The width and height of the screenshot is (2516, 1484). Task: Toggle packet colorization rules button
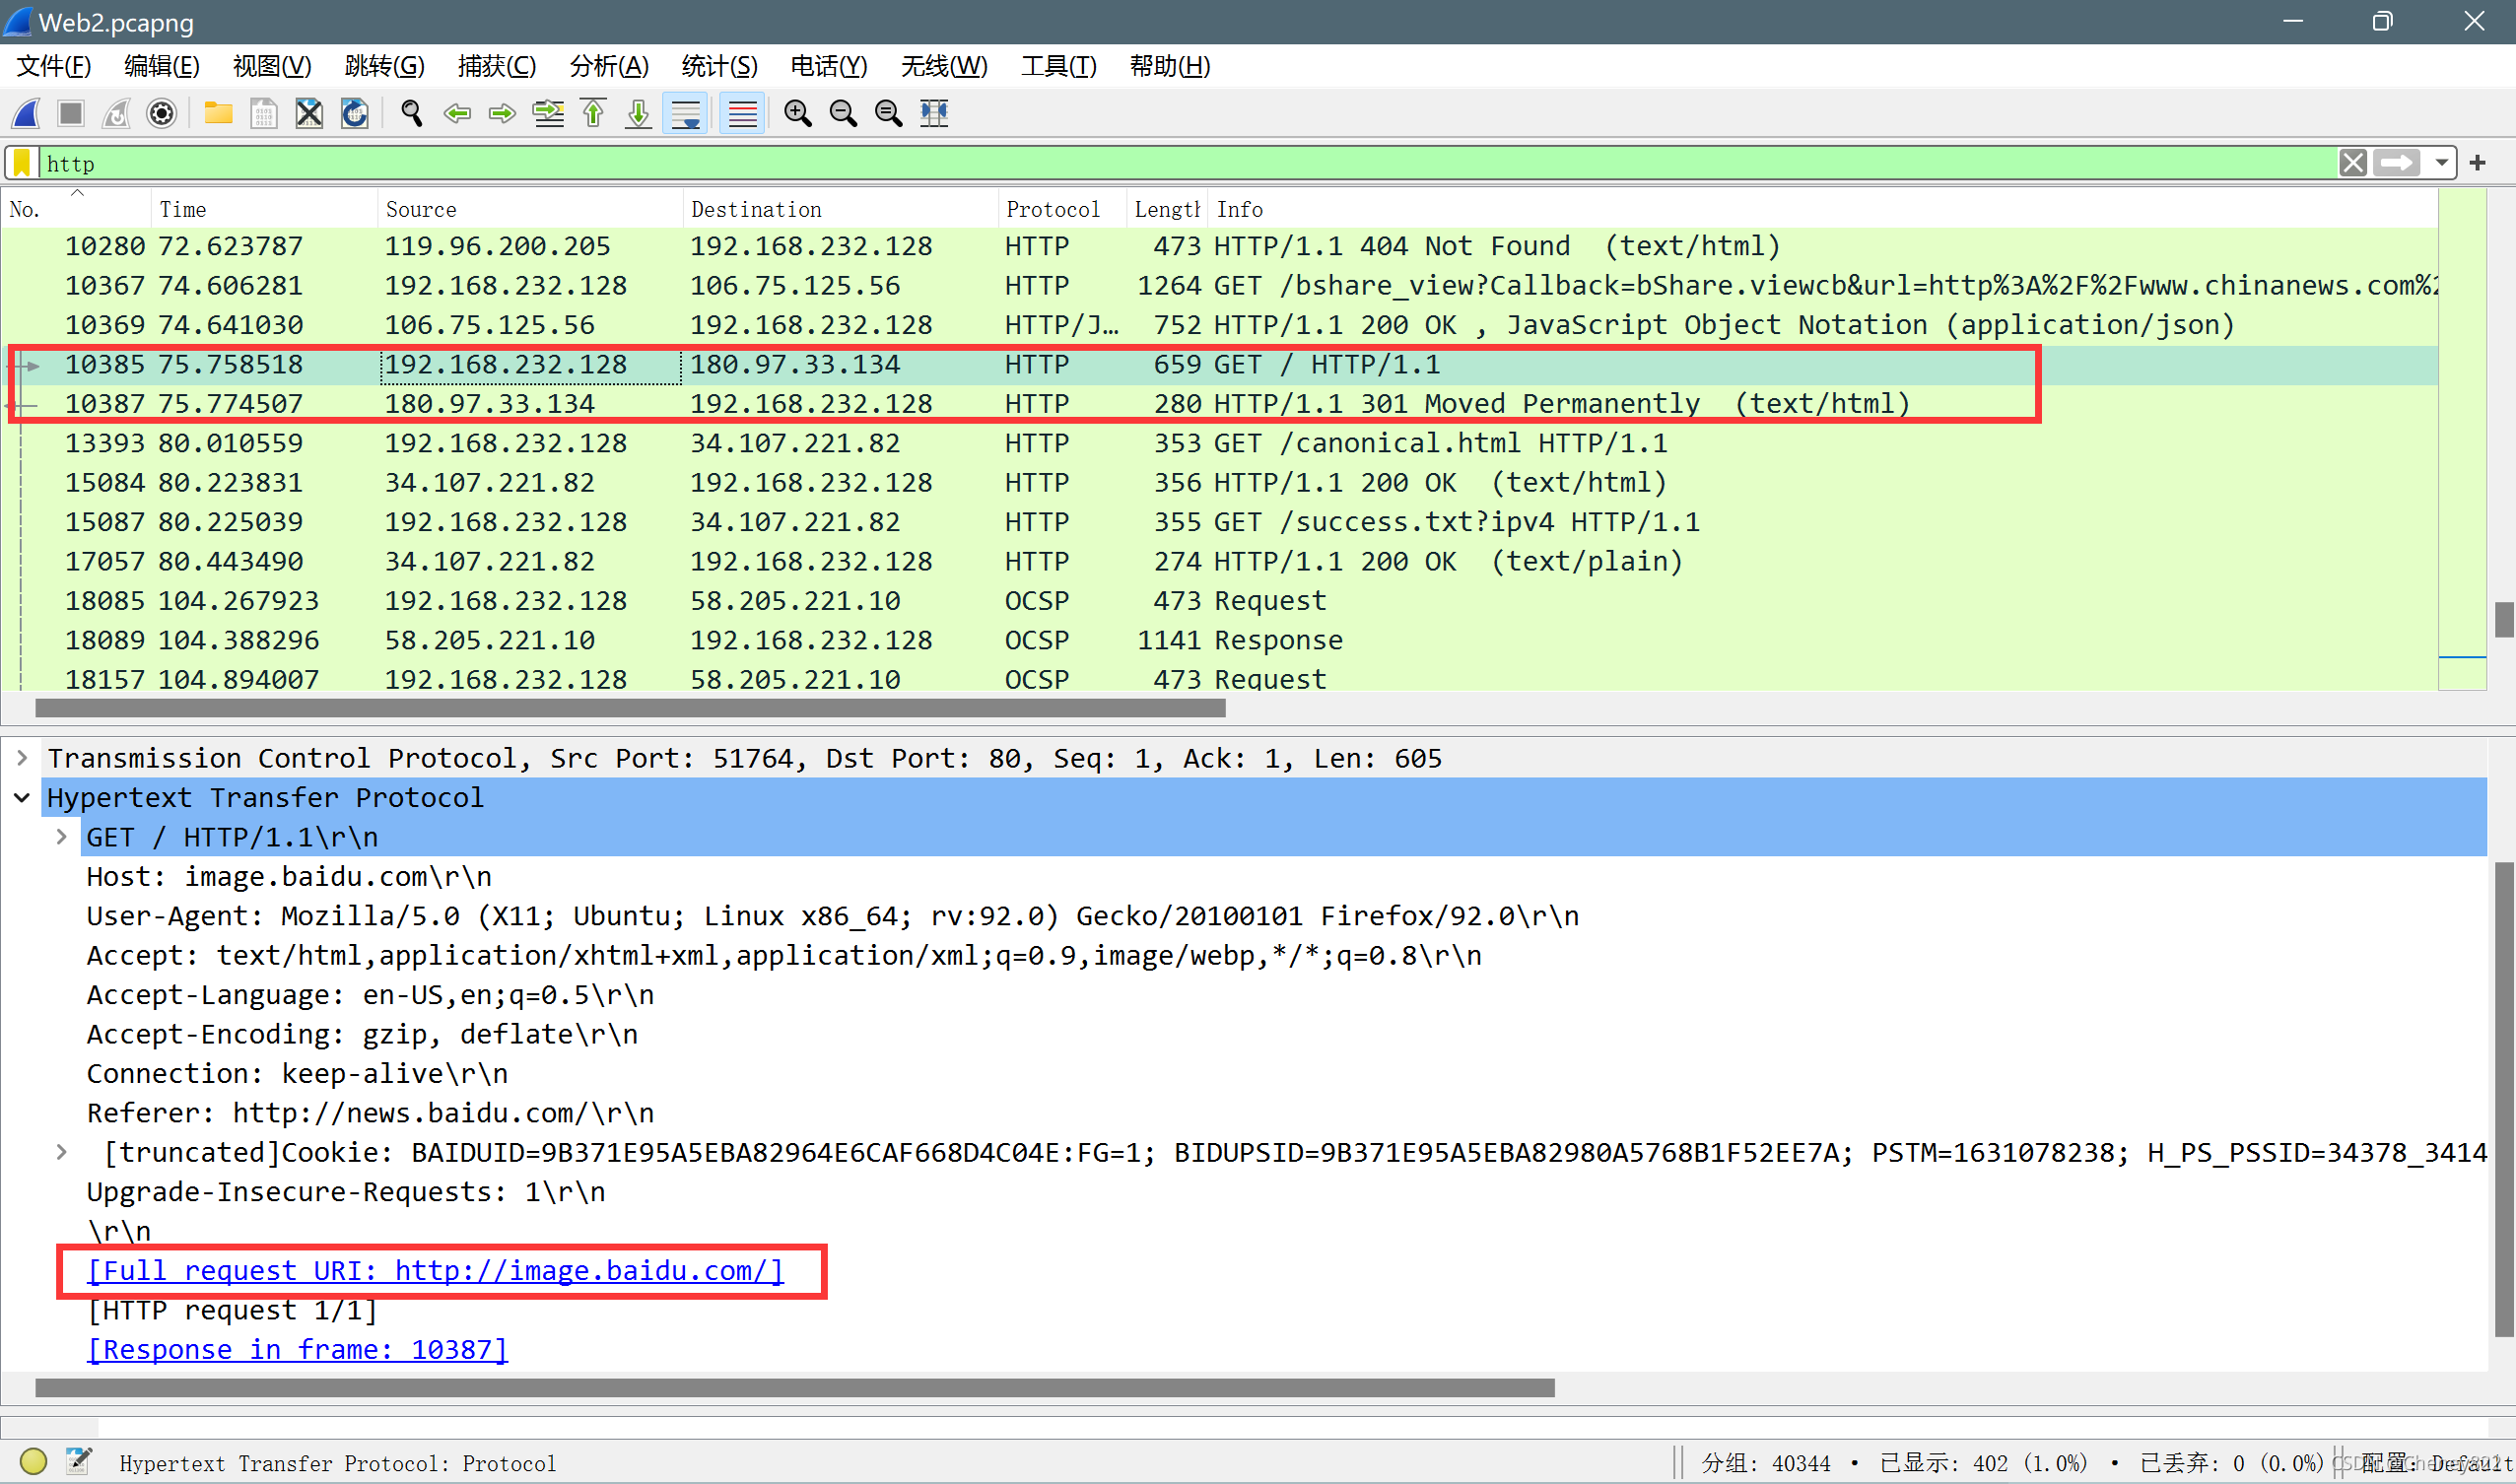[x=742, y=113]
